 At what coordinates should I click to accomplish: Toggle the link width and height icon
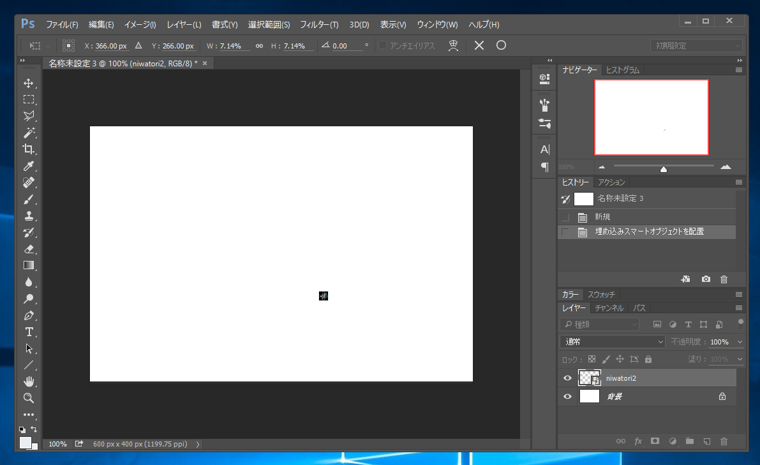pos(260,46)
